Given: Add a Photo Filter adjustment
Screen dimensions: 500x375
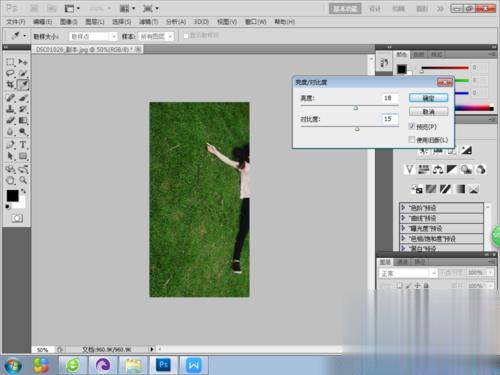Looking at the screenshot, I should coord(466,170).
